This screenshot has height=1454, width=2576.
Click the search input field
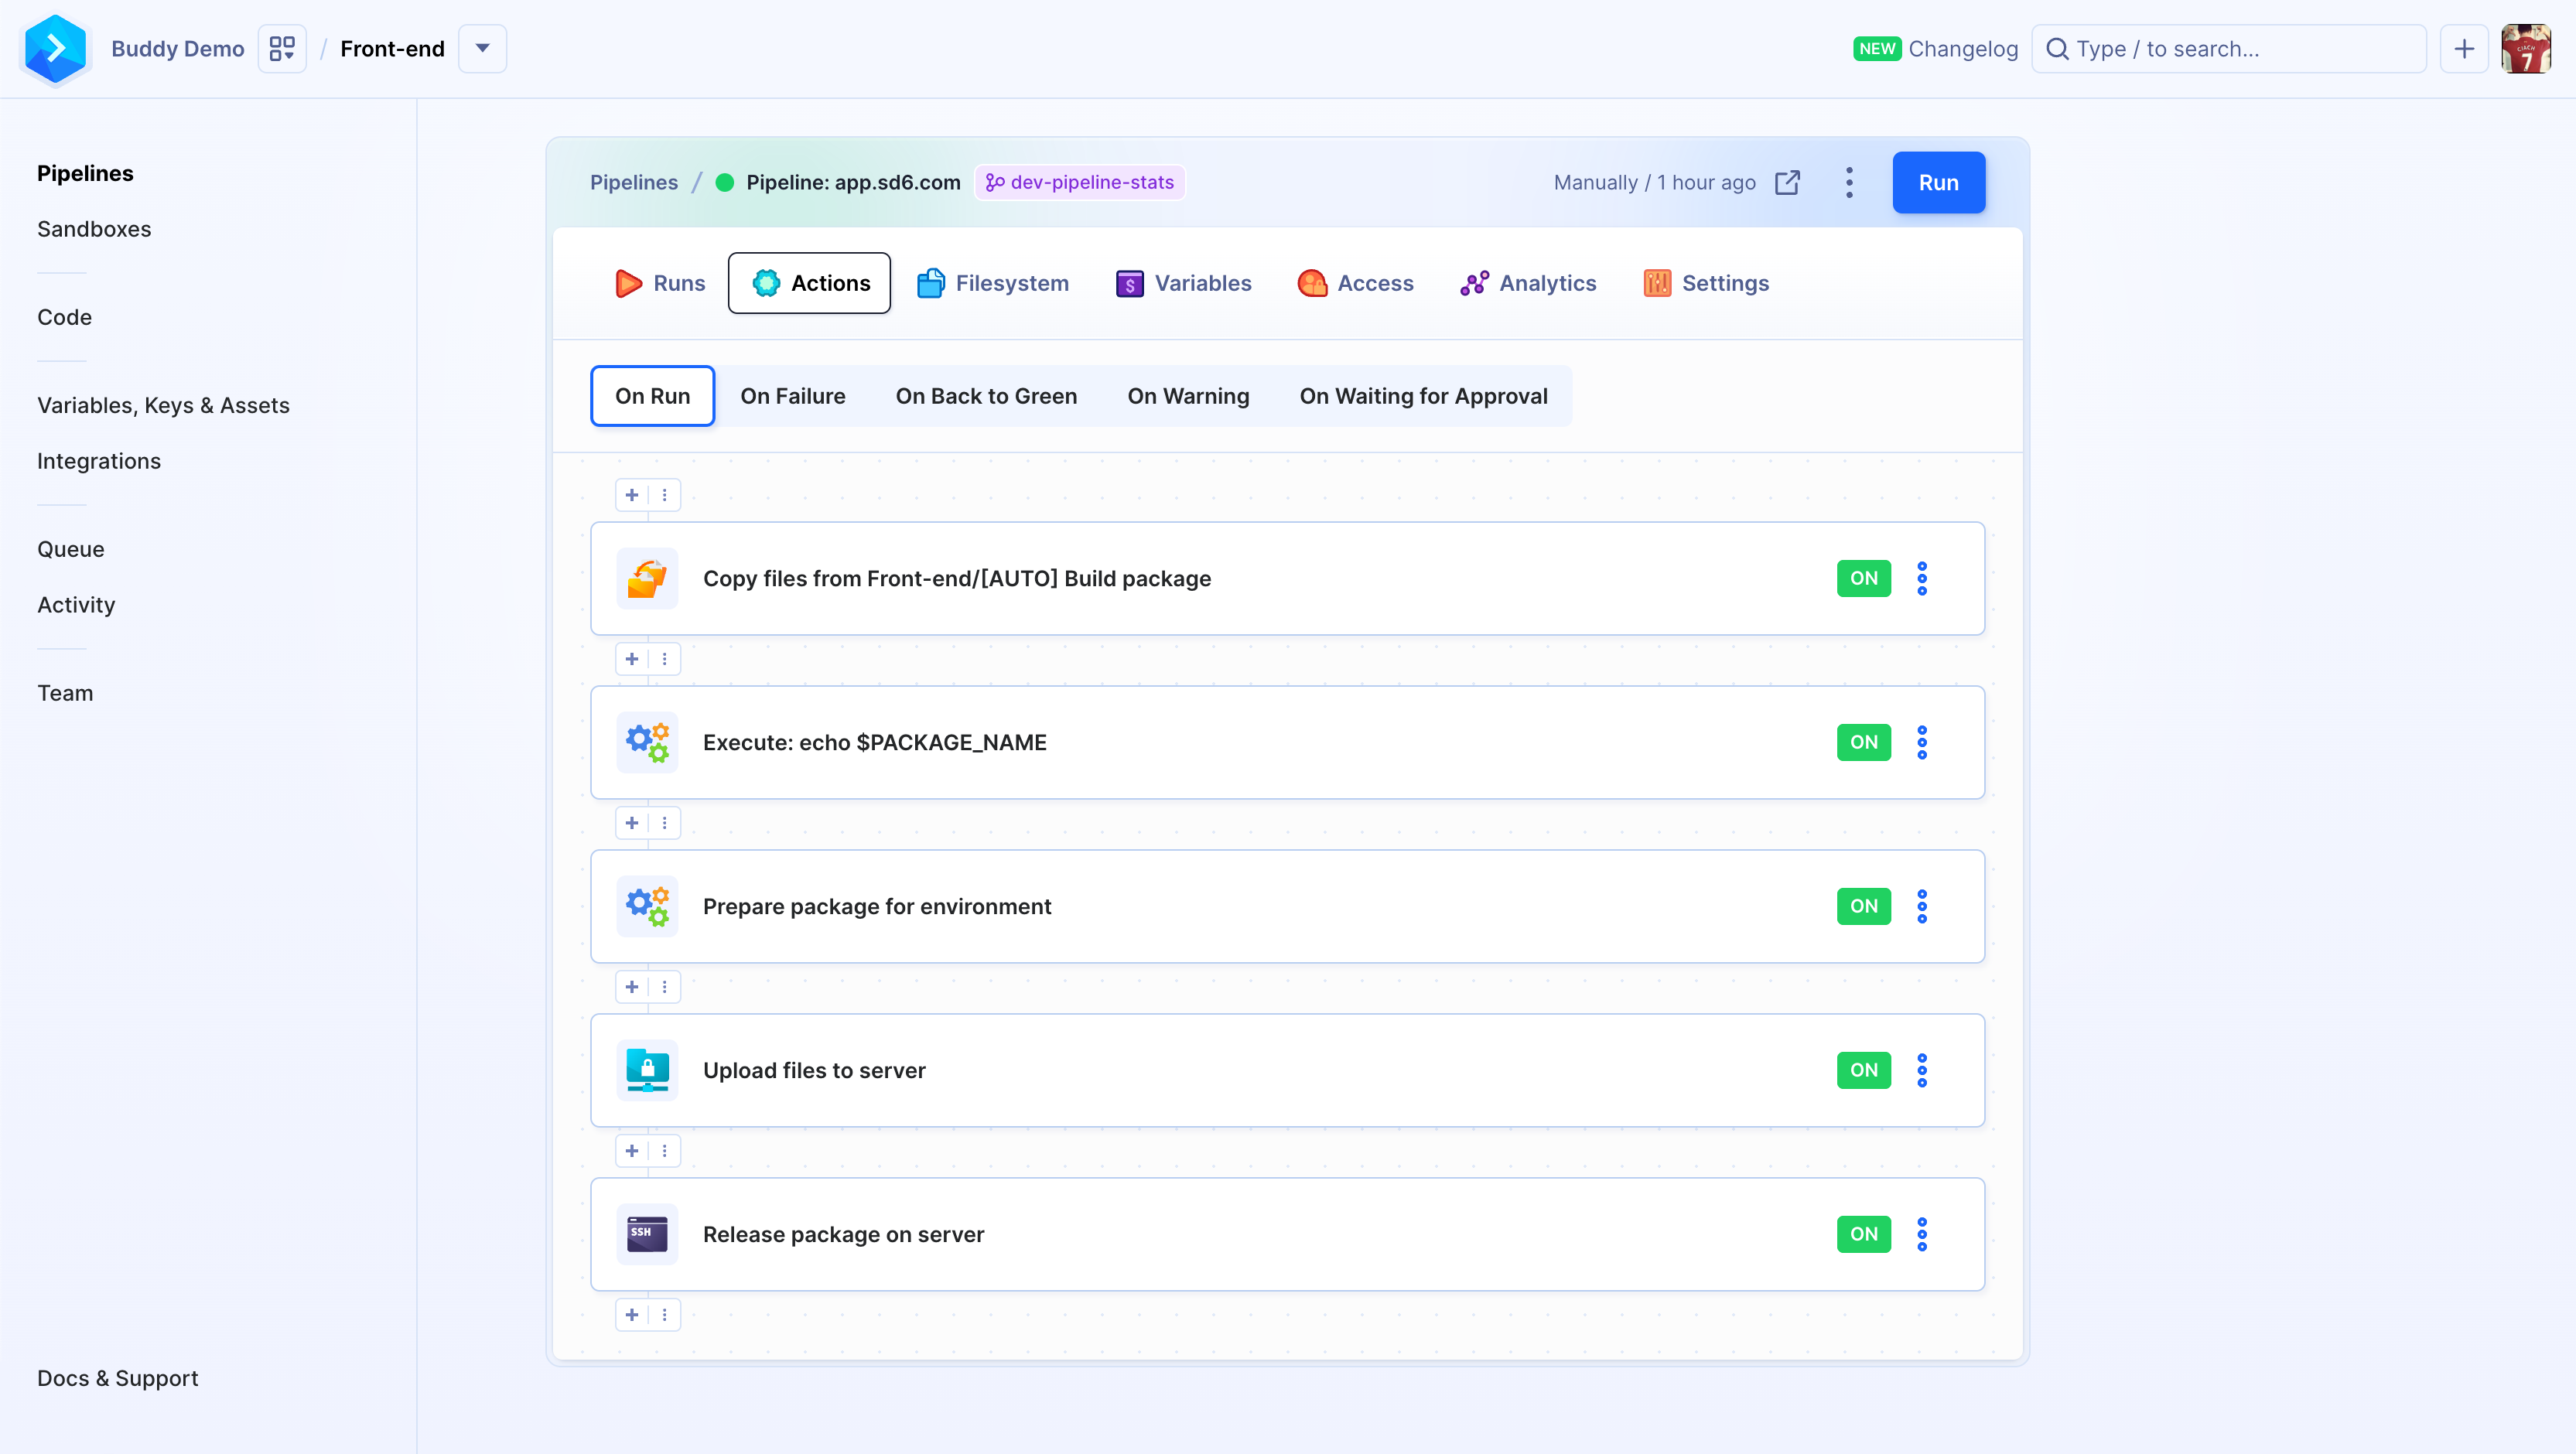tap(2233, 48)
